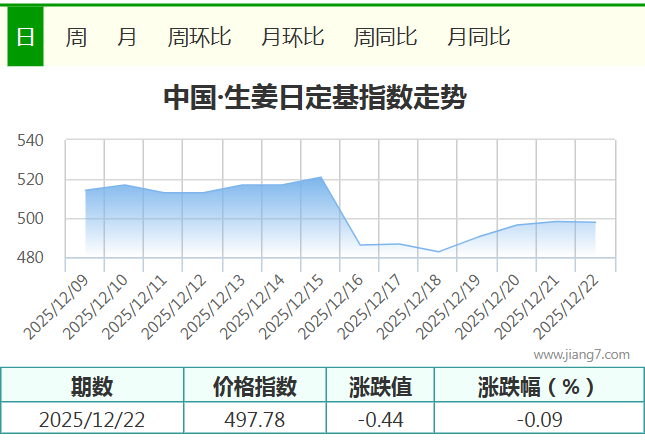Switch to the 周 weekly tab
645x440 pixels.
pos(76,37)
